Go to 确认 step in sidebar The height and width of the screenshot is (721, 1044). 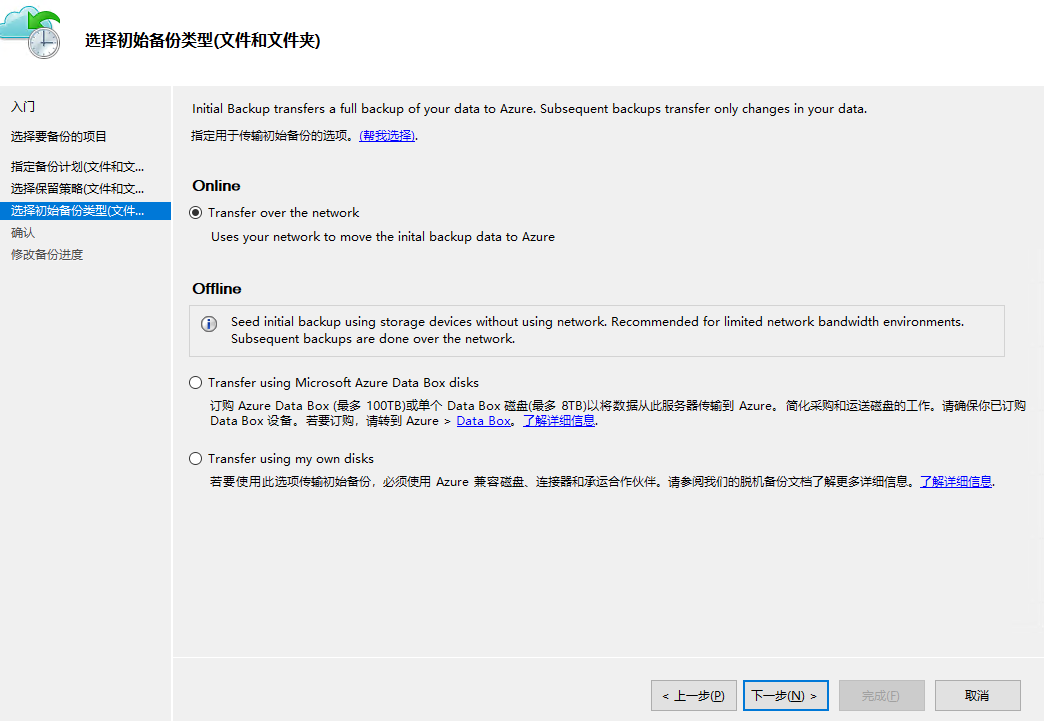tap(23, 232)
